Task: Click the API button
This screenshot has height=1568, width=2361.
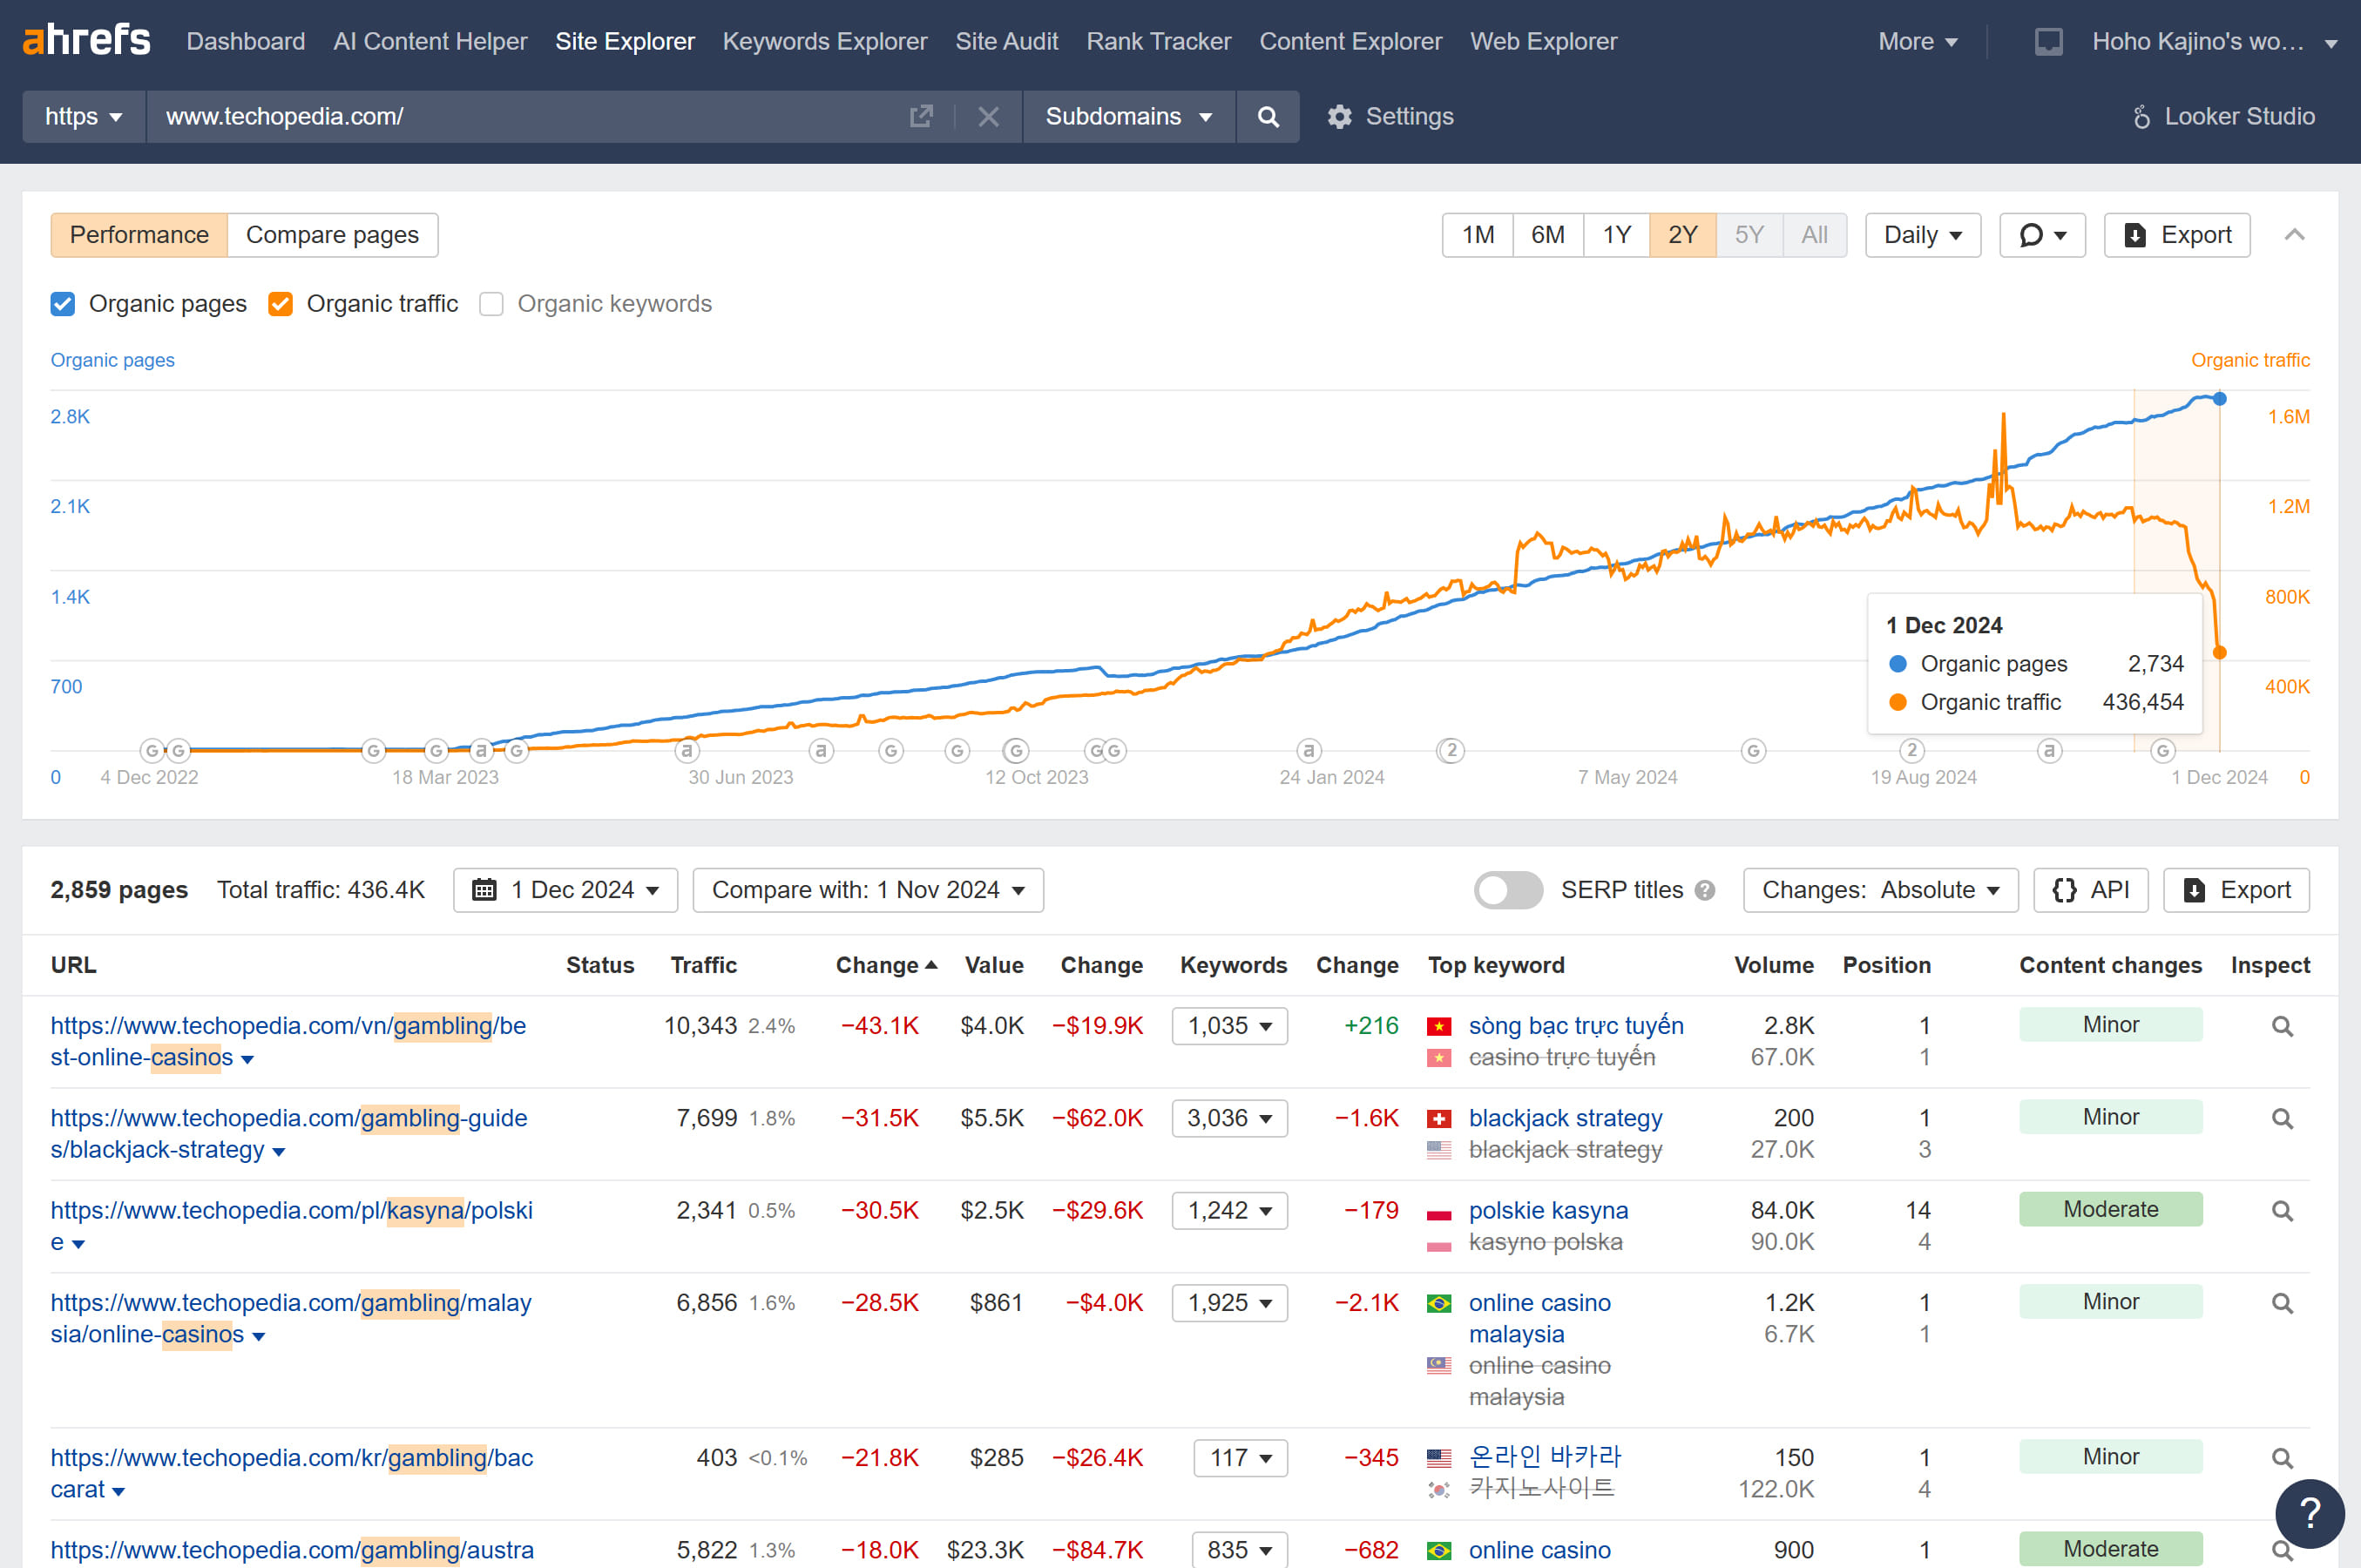Action: (2090, 890)
